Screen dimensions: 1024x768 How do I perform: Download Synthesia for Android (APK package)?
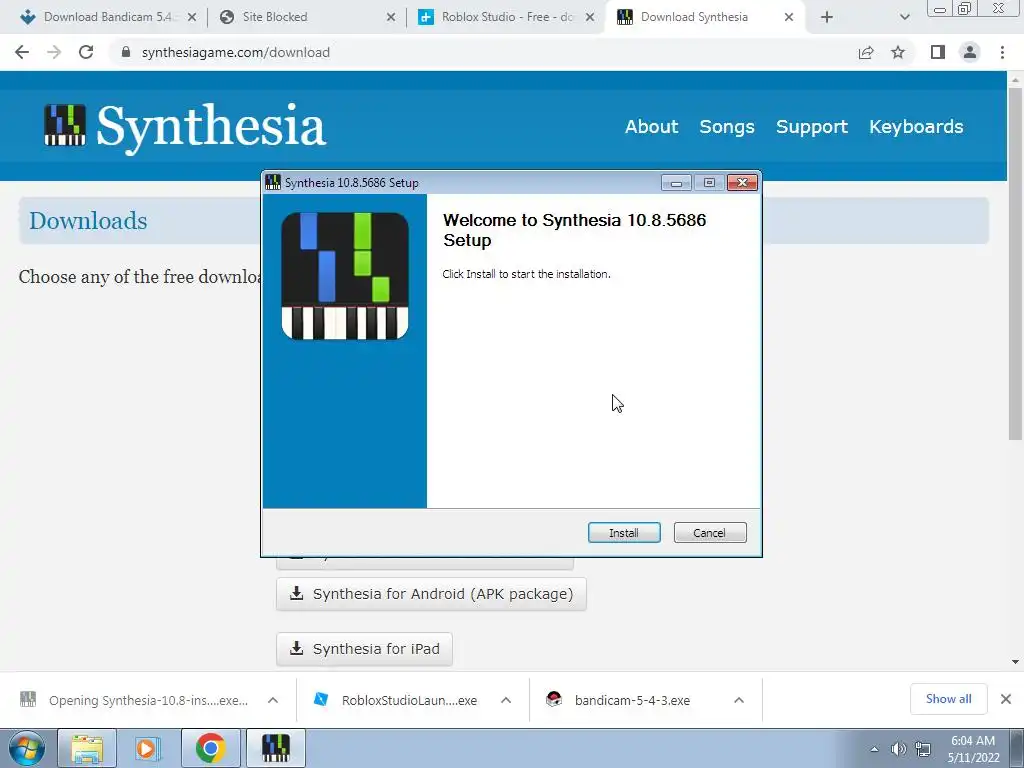tap(431, 594)
